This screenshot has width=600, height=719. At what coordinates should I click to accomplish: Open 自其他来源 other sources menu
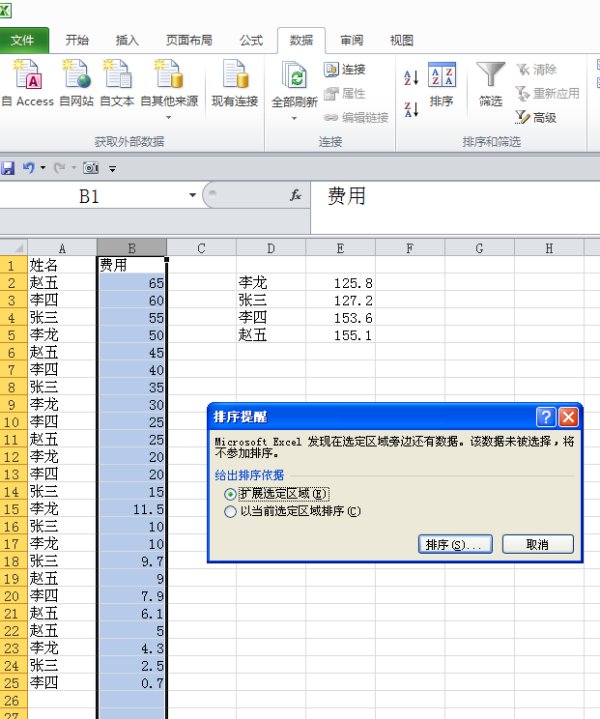click(169, 89)
